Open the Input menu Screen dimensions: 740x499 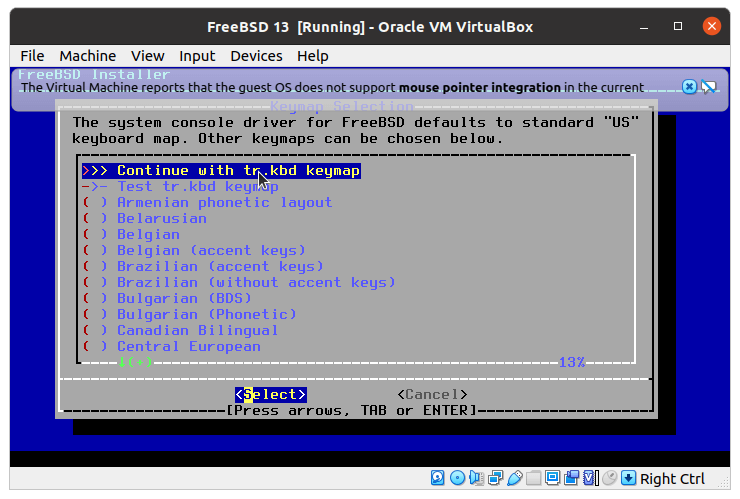(197, 56)
